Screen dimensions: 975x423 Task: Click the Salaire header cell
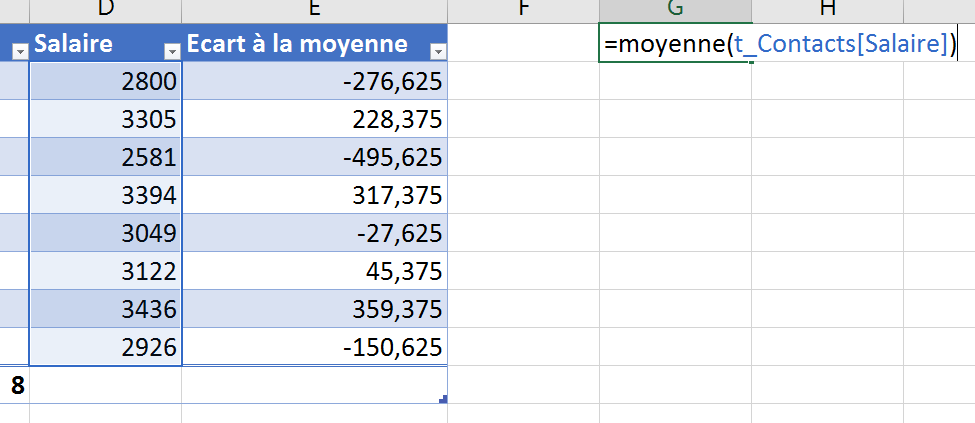106,43
